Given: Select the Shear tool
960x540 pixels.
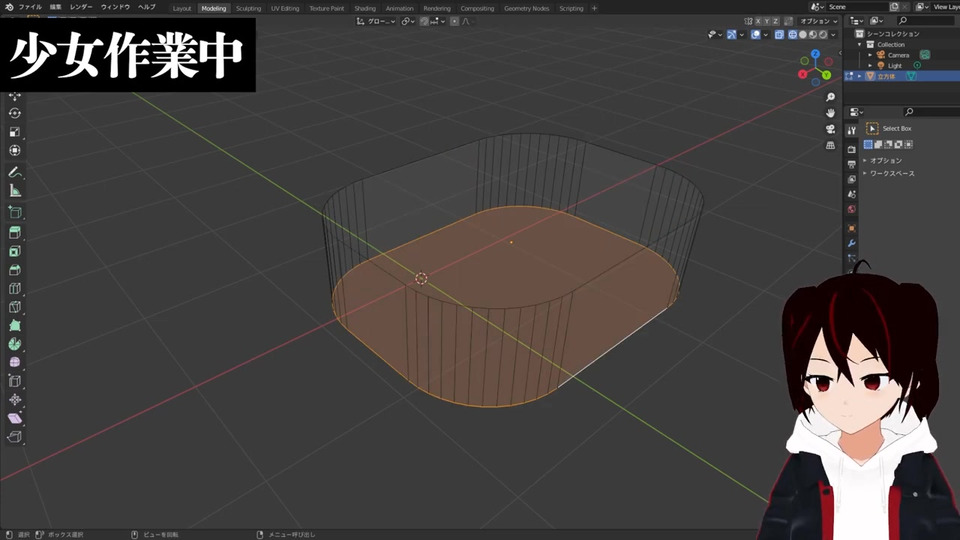Looking at the screenshot, I should pyautogui.click(x=15, y=418).
